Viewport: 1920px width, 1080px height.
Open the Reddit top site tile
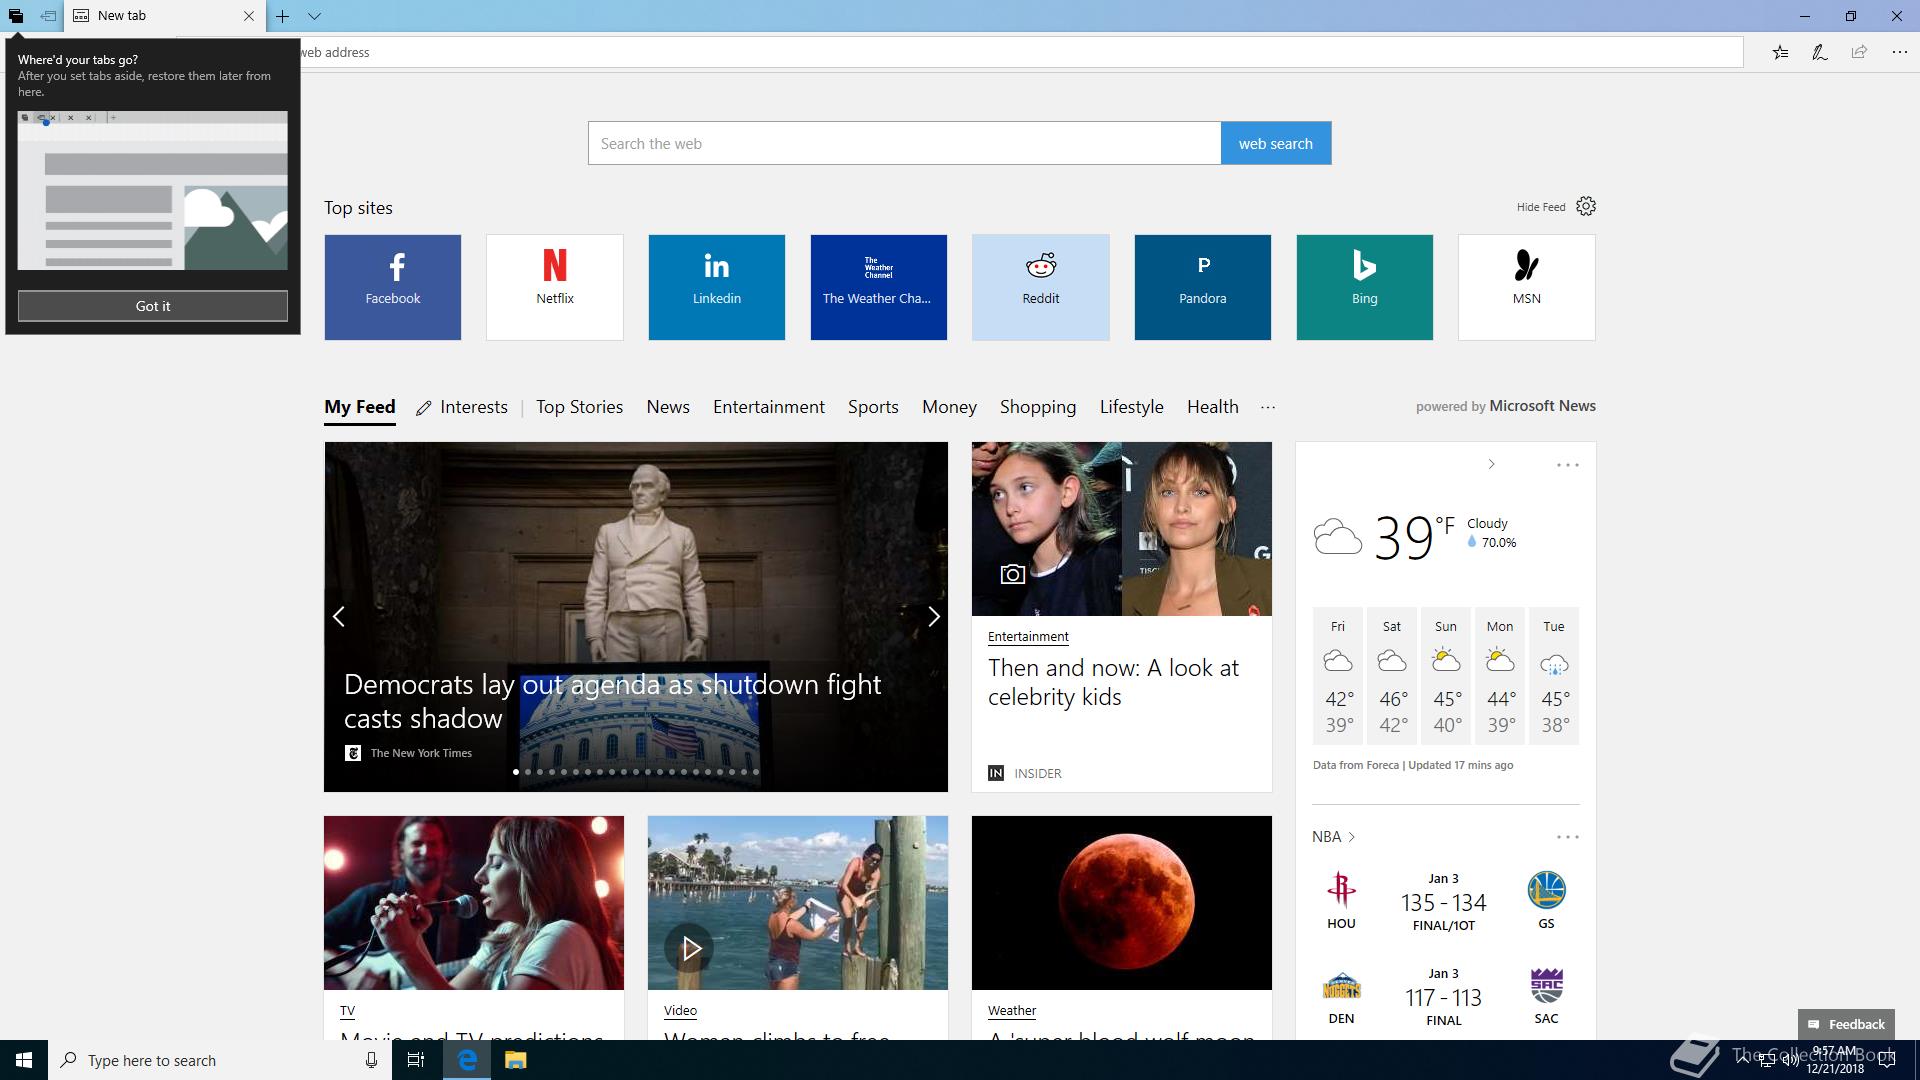pos(1041,287)
